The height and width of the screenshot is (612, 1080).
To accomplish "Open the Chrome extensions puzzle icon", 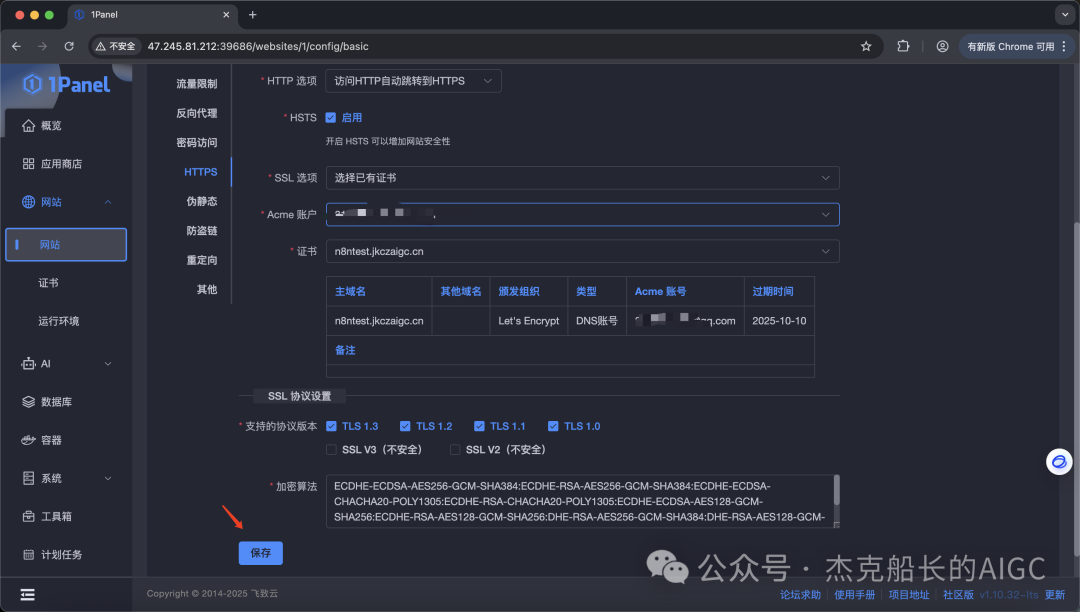I will (903, 46).
